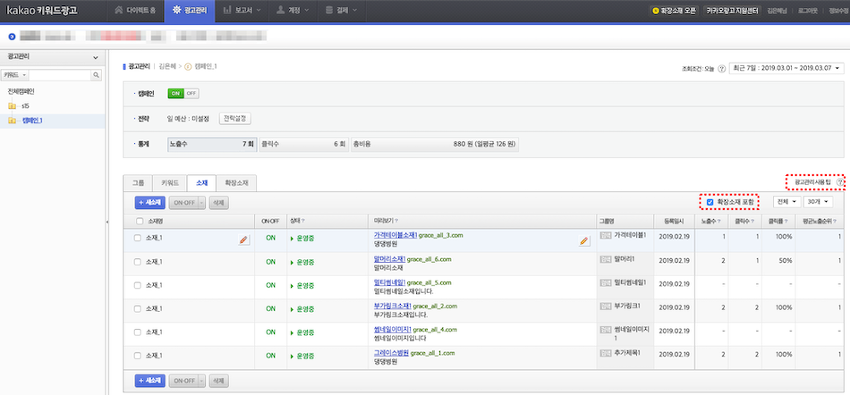
Task: Click the 광고관리사용 팁 help icon
Action: 840,183
